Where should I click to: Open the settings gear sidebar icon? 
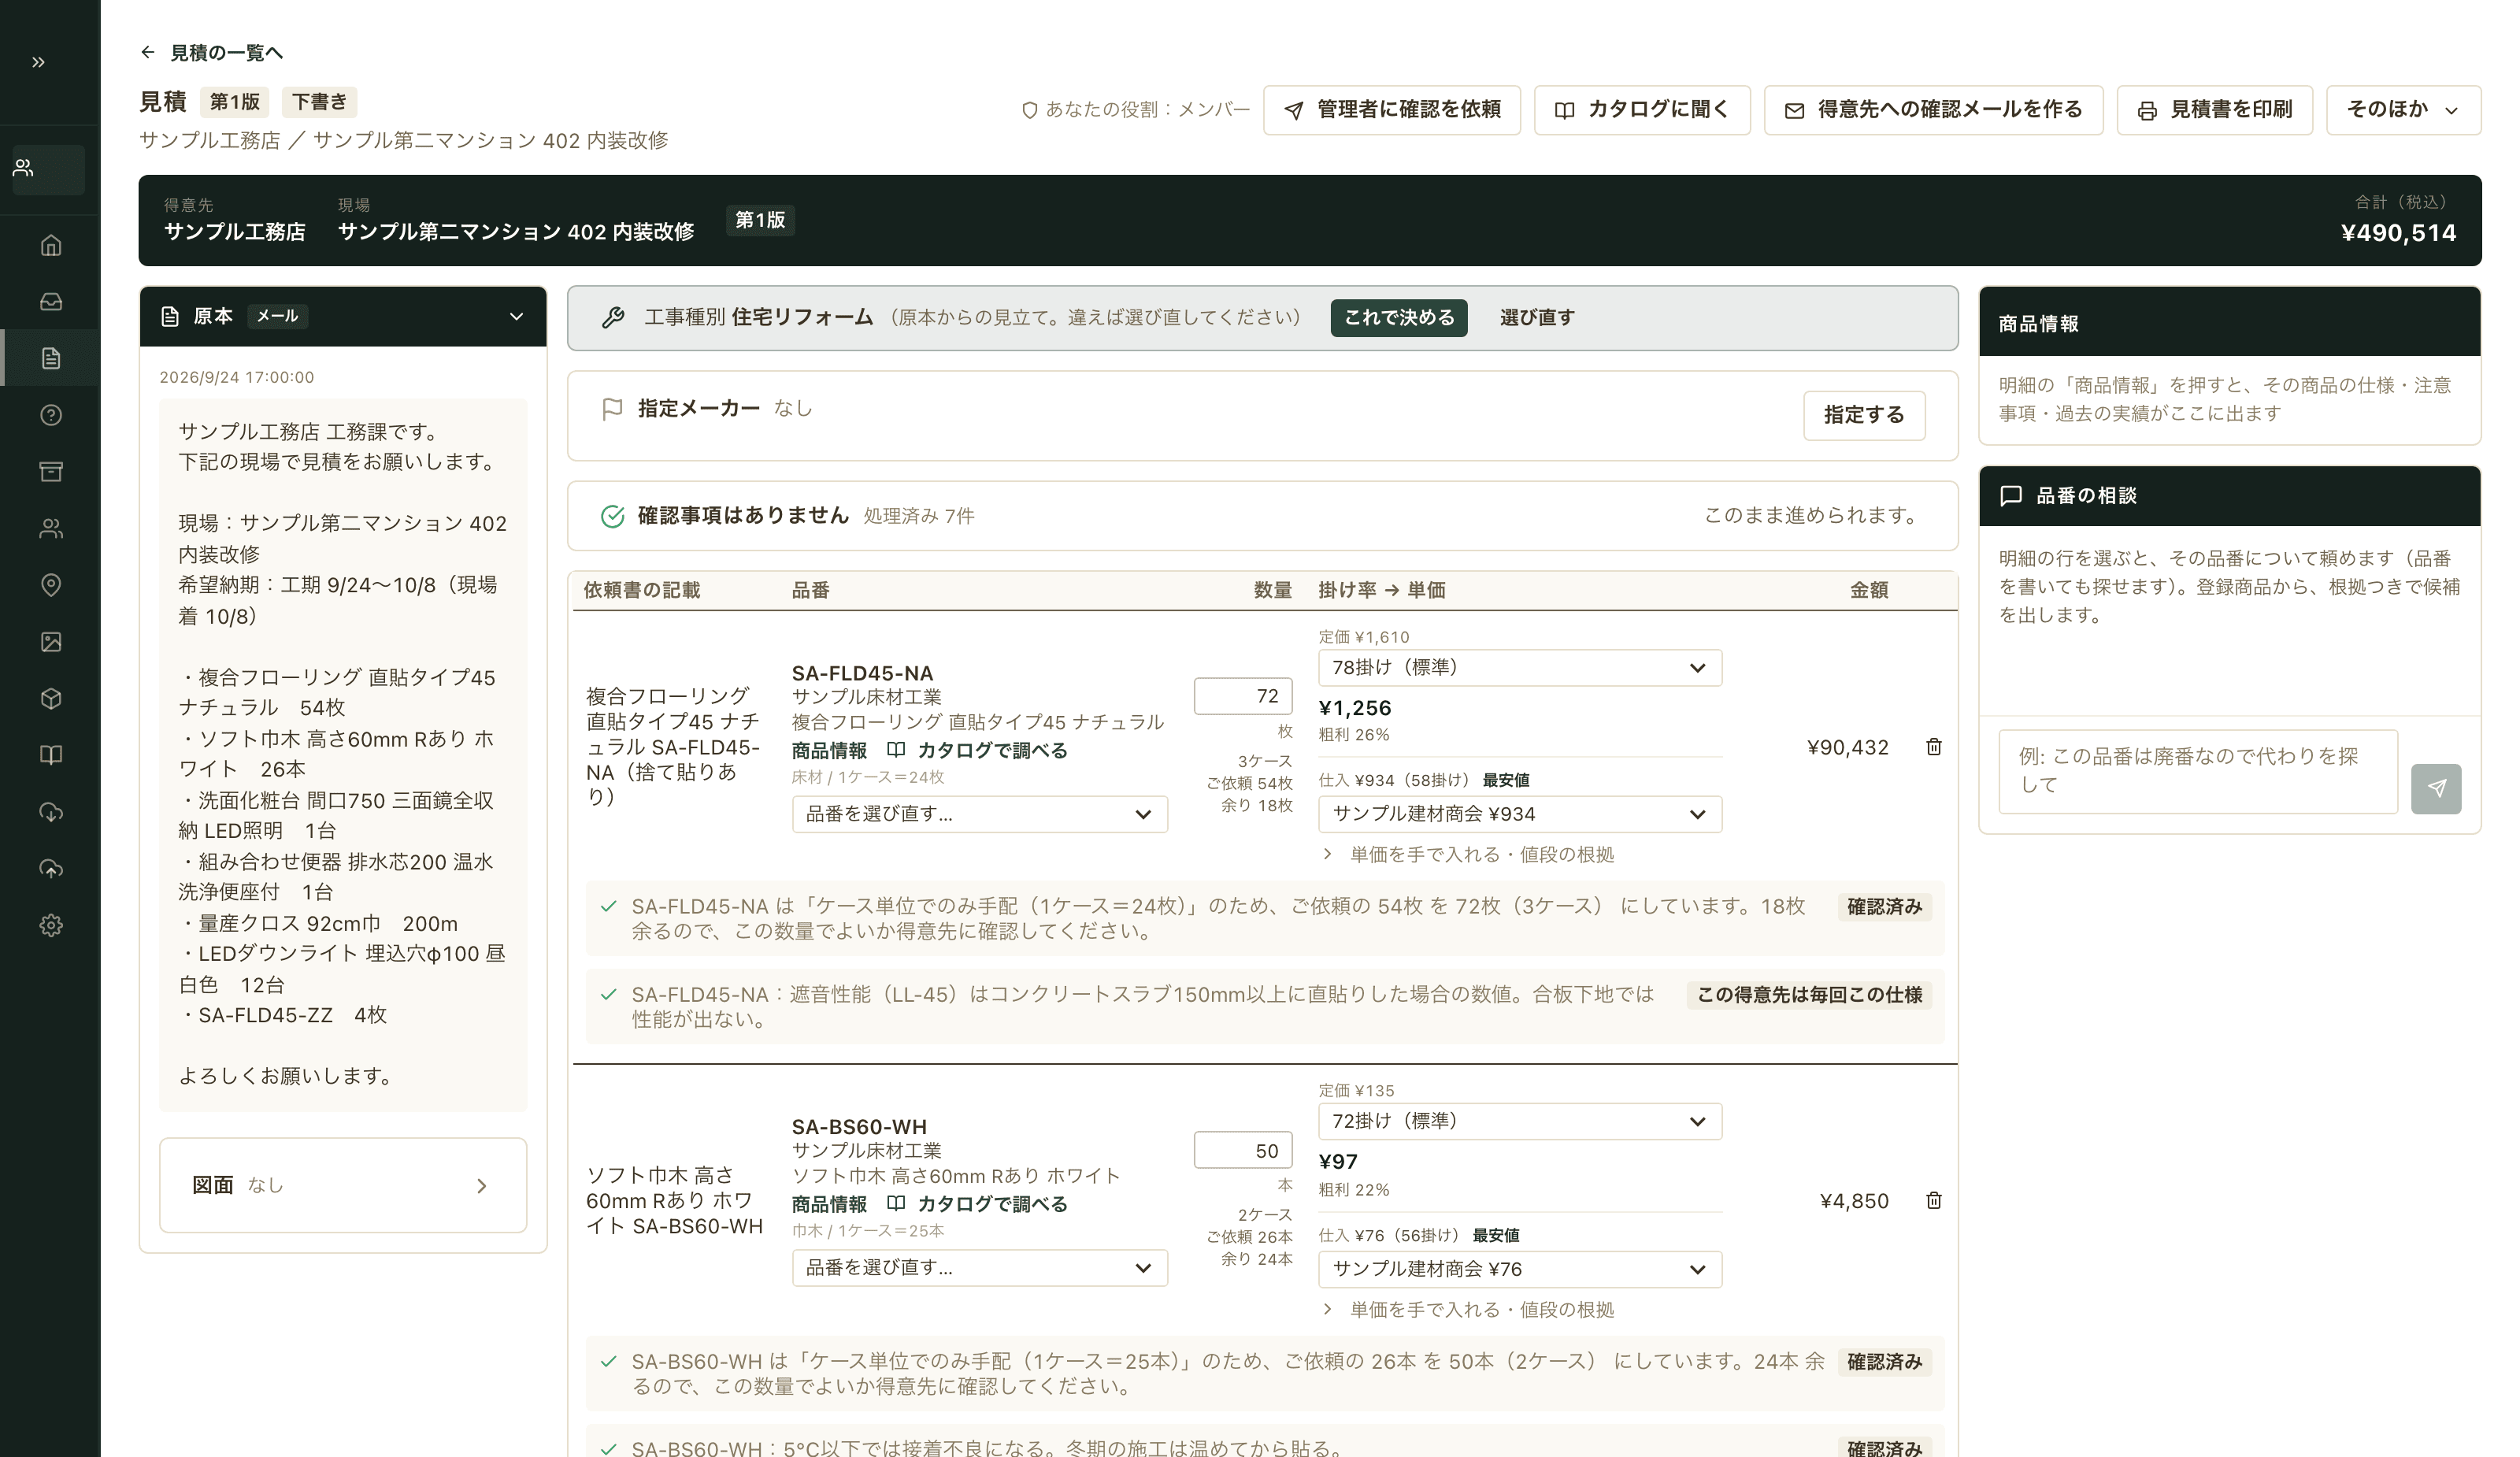coord(51,925)
